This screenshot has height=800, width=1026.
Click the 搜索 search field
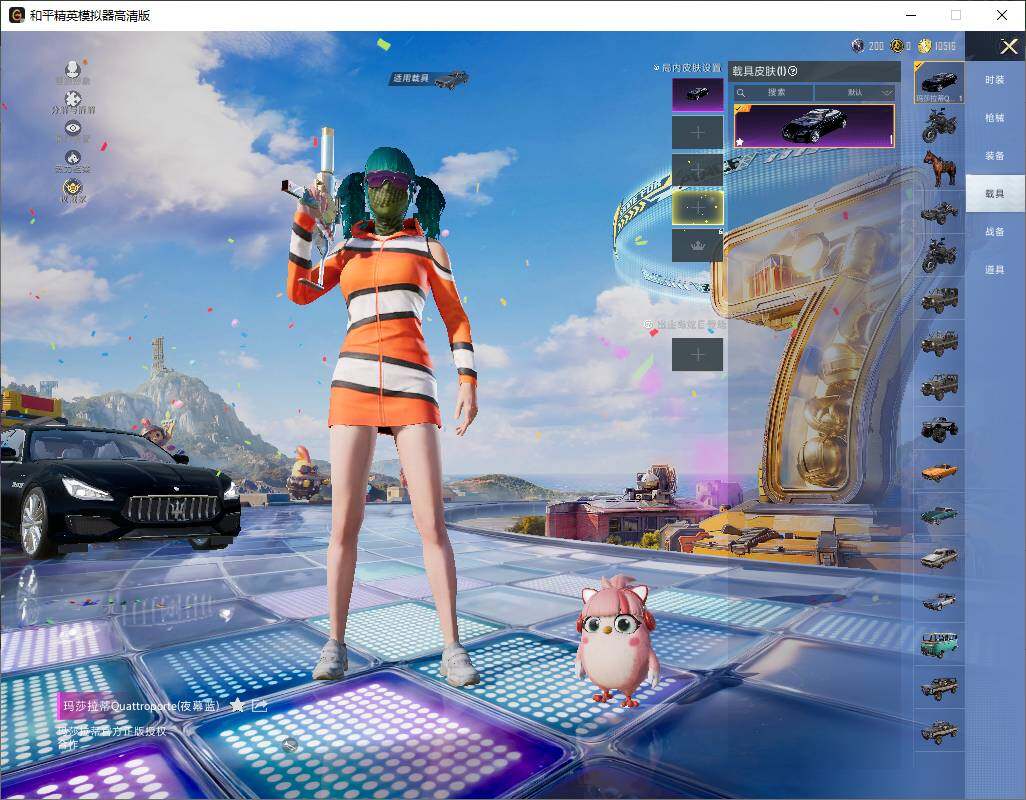click(773, 92)
